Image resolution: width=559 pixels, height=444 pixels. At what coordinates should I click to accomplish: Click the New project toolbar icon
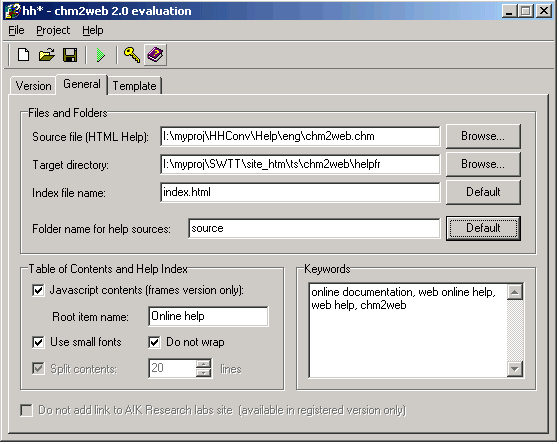point(24,55)
